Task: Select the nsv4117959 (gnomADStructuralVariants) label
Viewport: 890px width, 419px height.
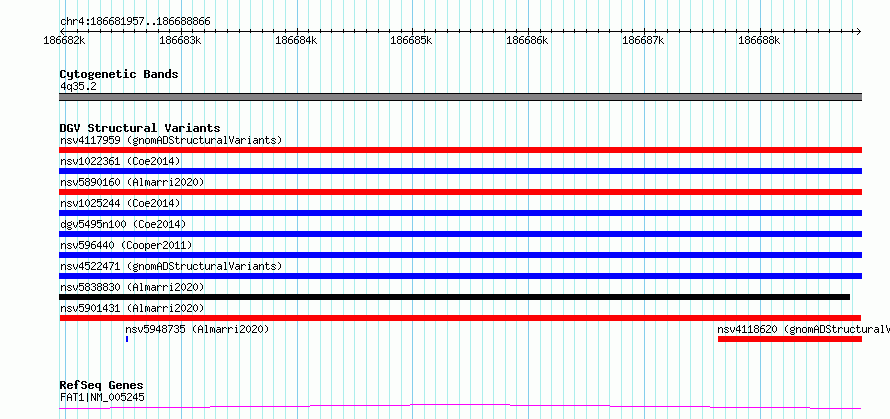Action: click(x=171, y=140)
